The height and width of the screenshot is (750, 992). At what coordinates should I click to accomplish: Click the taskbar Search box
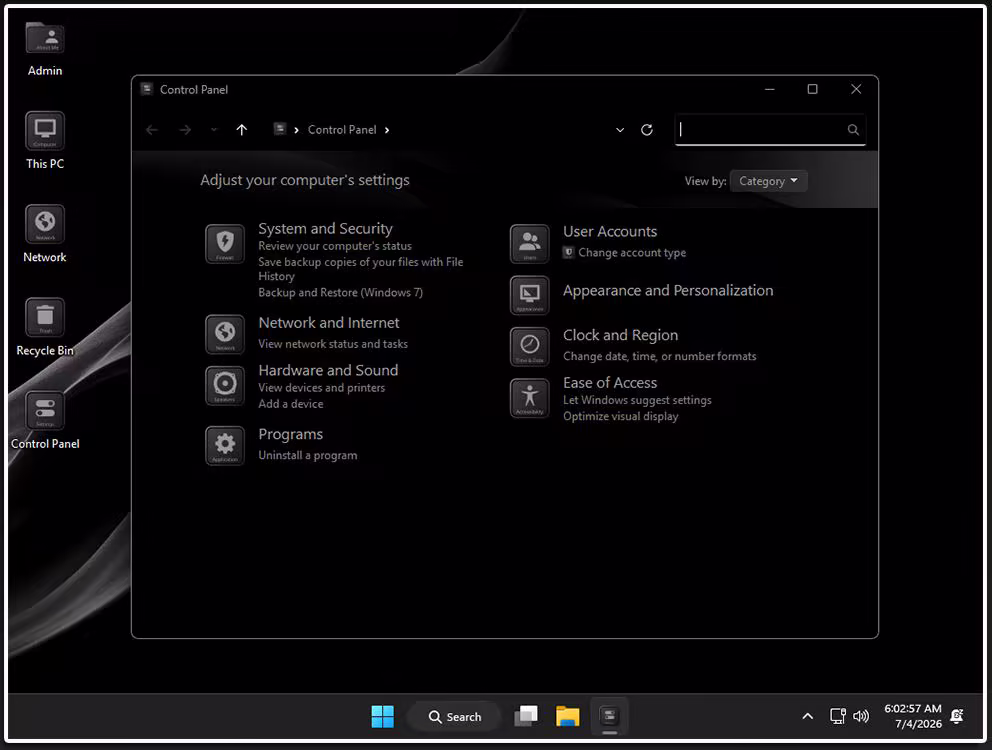tap(454, 716)
